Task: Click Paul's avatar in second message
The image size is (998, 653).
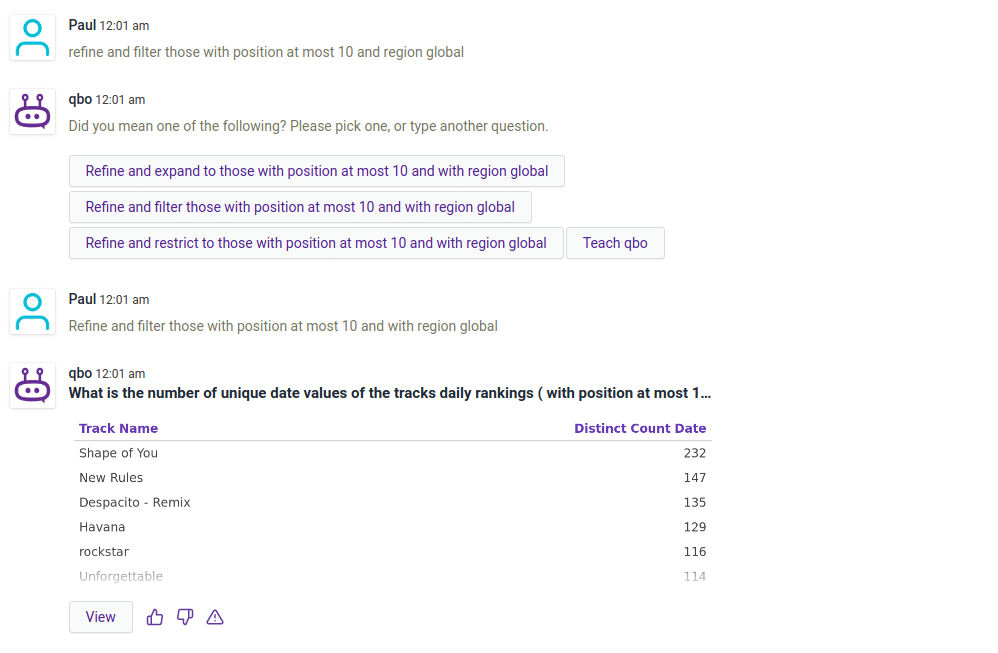Action: 32,312
